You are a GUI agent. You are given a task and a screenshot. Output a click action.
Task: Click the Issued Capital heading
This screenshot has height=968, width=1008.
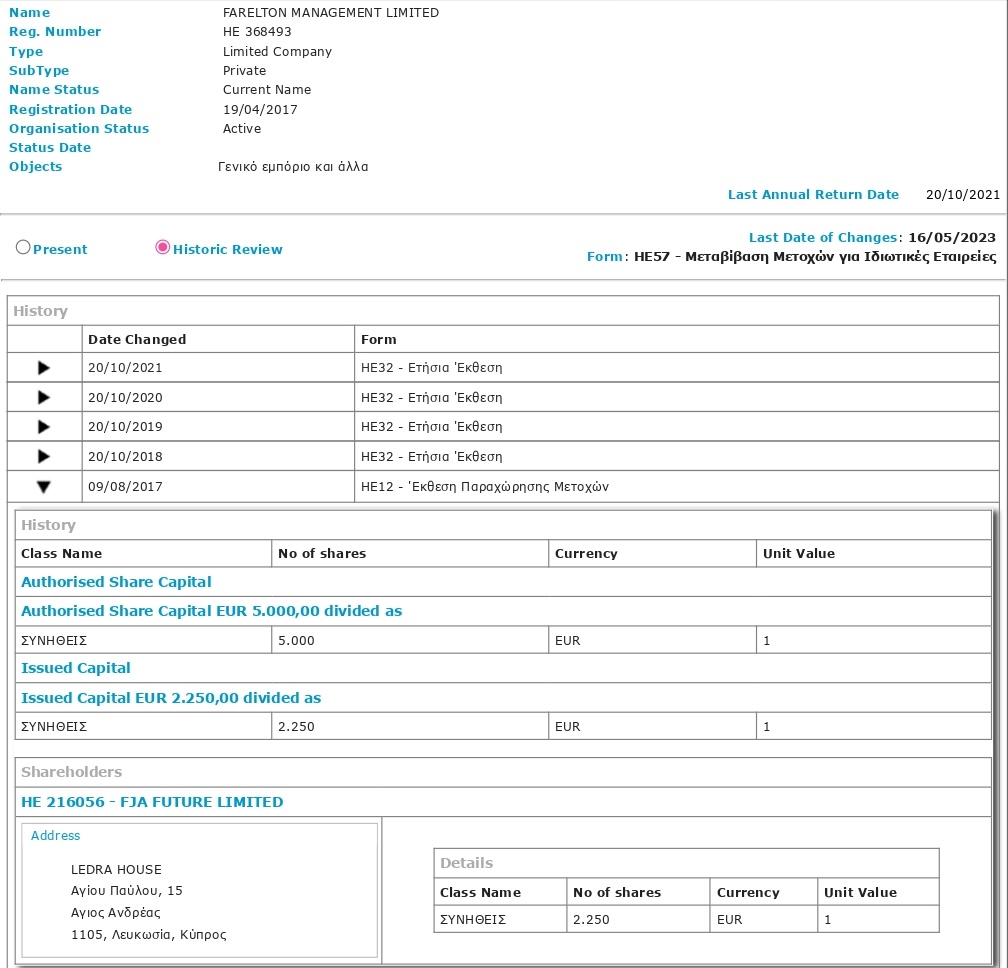pyautogui.click(x=76, y=668)
